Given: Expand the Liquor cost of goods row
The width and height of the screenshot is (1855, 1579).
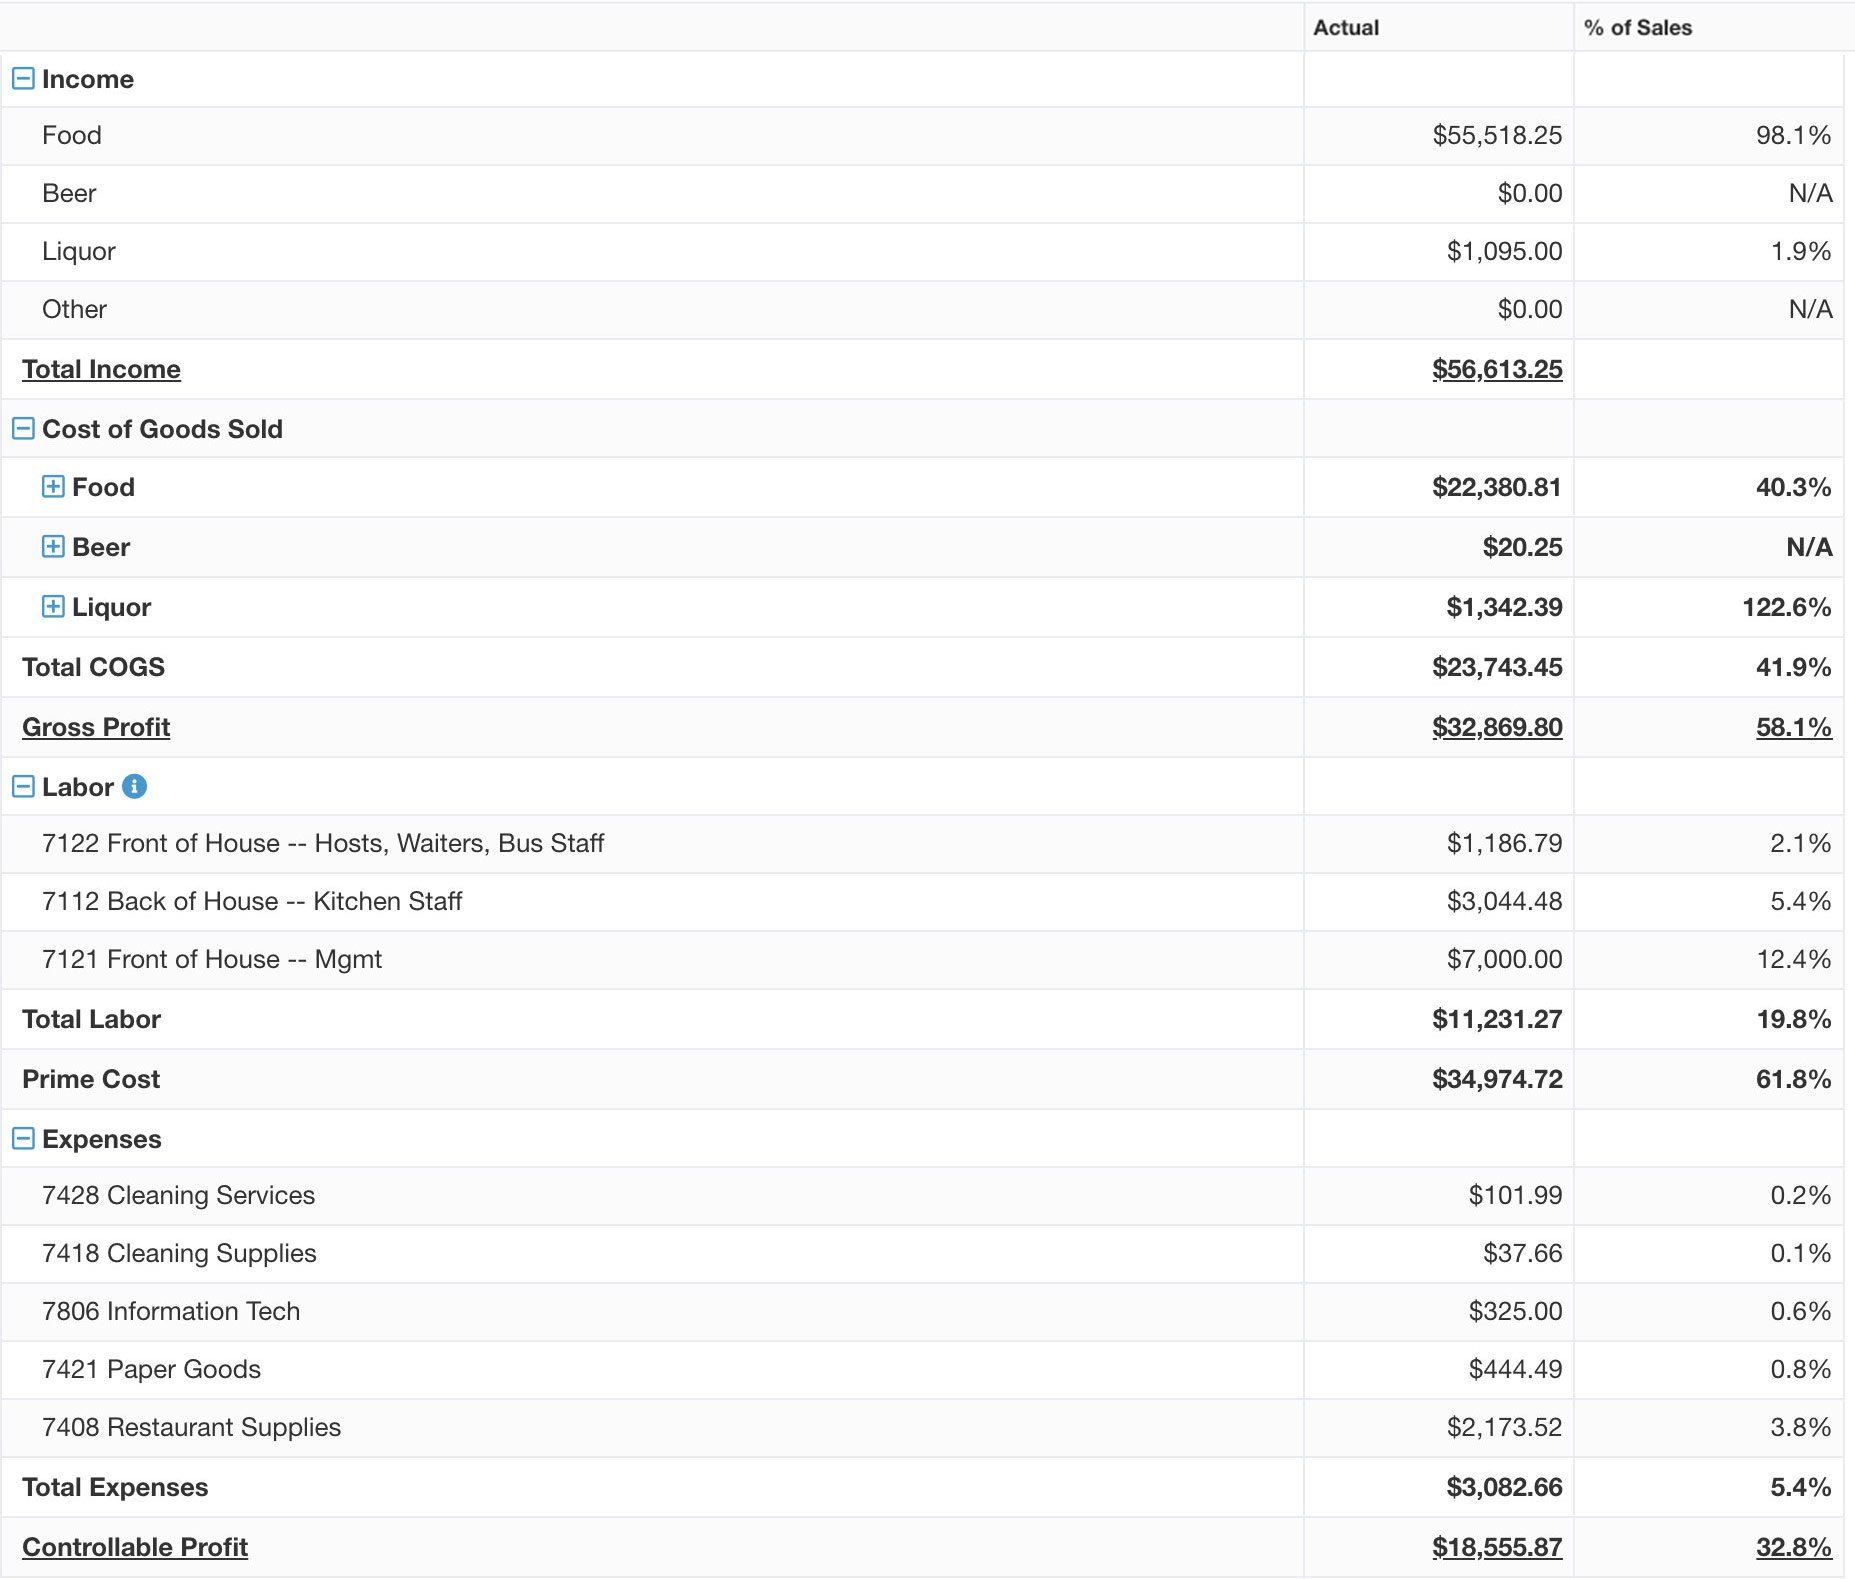Looking at the screenshot, I should (53, 607).
